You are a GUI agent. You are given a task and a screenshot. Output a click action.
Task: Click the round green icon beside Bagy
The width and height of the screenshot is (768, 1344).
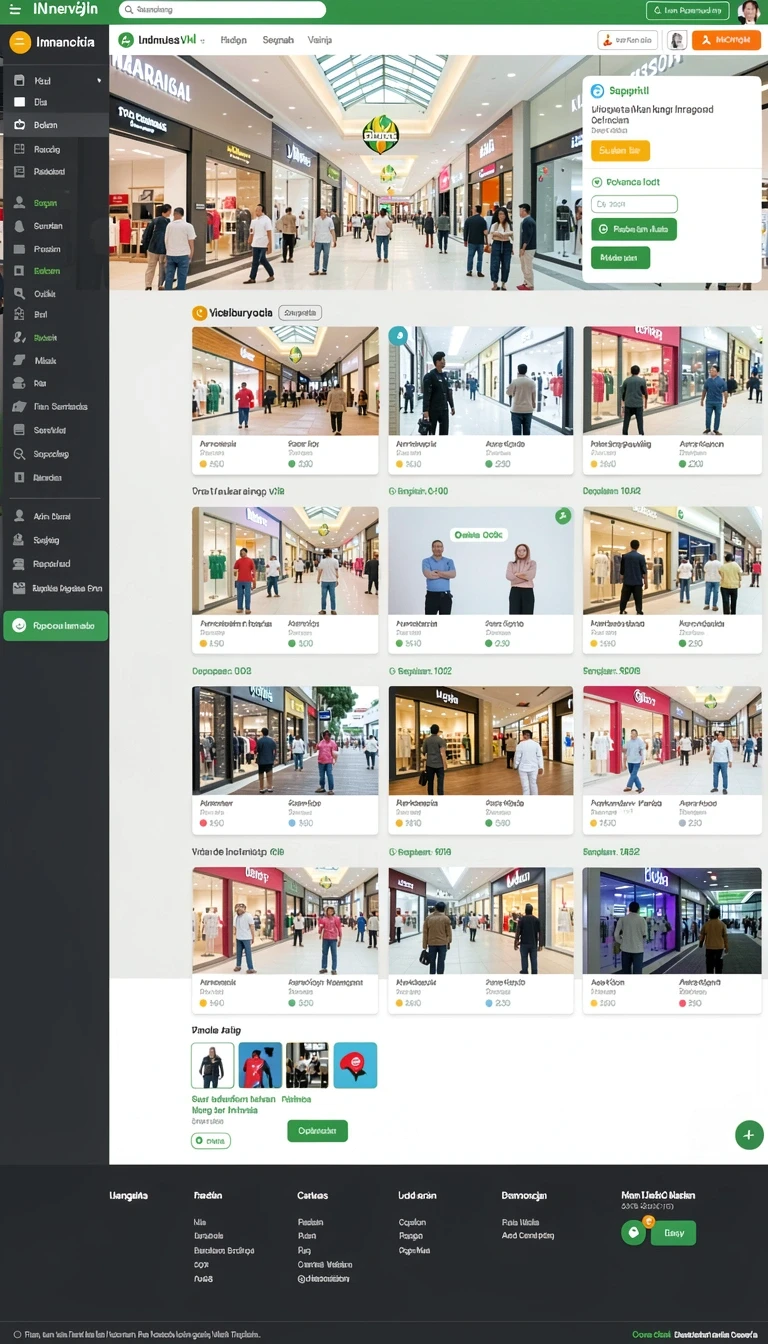[633, 1233]
